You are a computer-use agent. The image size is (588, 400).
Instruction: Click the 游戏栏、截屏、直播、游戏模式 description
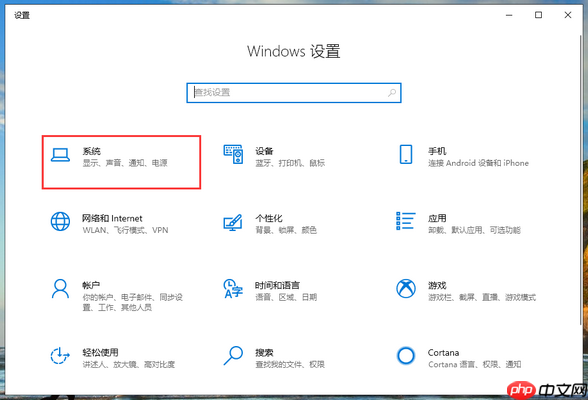tap(482, 297)
